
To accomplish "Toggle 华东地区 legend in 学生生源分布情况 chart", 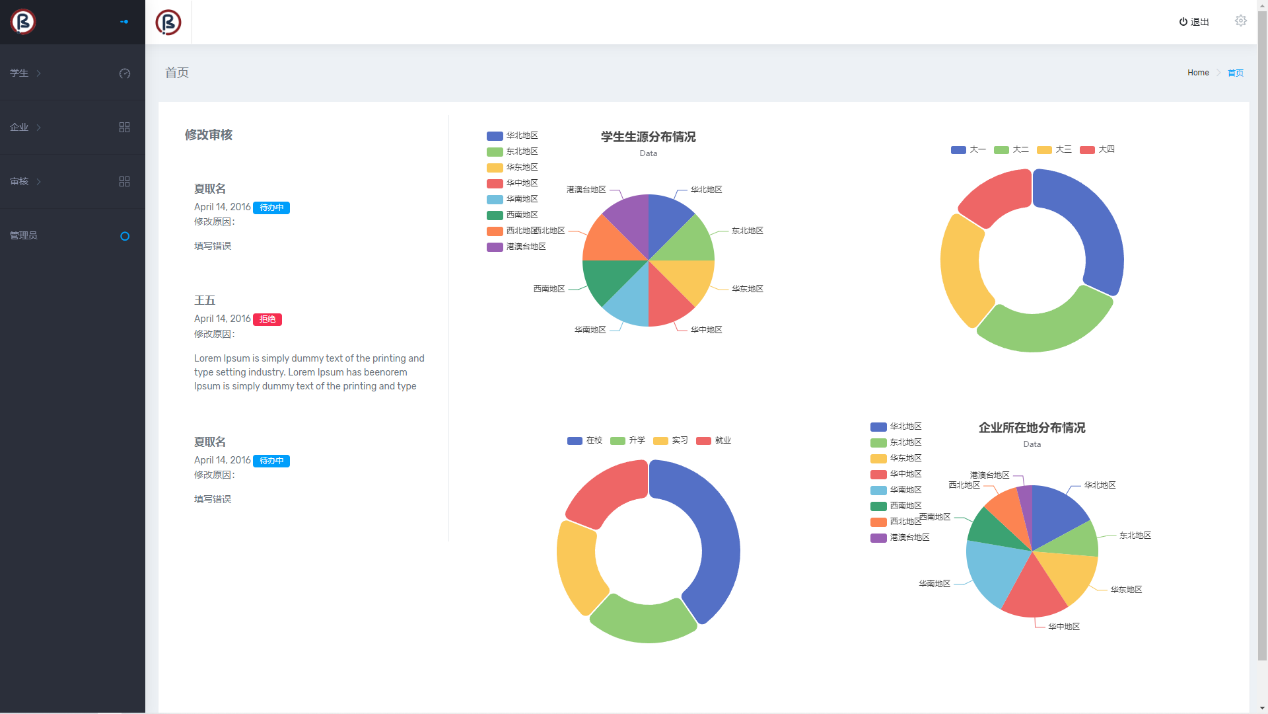I will click(x=512, y=167).
